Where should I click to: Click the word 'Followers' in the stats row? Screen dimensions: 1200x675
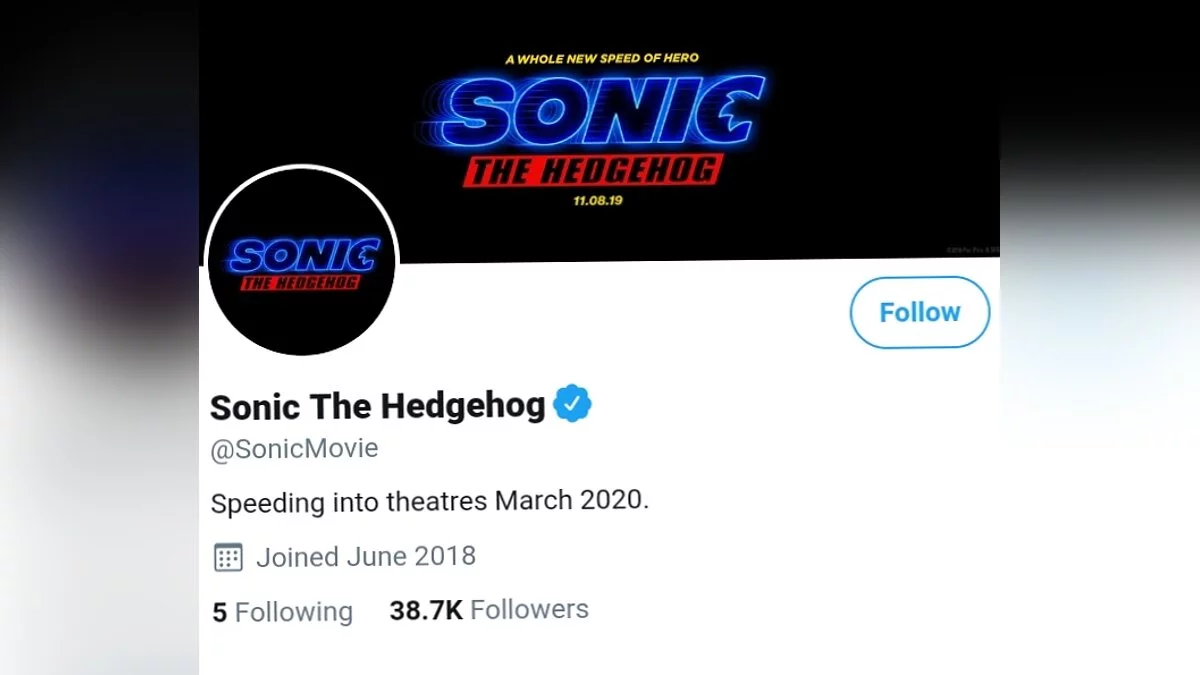(529, 609)
